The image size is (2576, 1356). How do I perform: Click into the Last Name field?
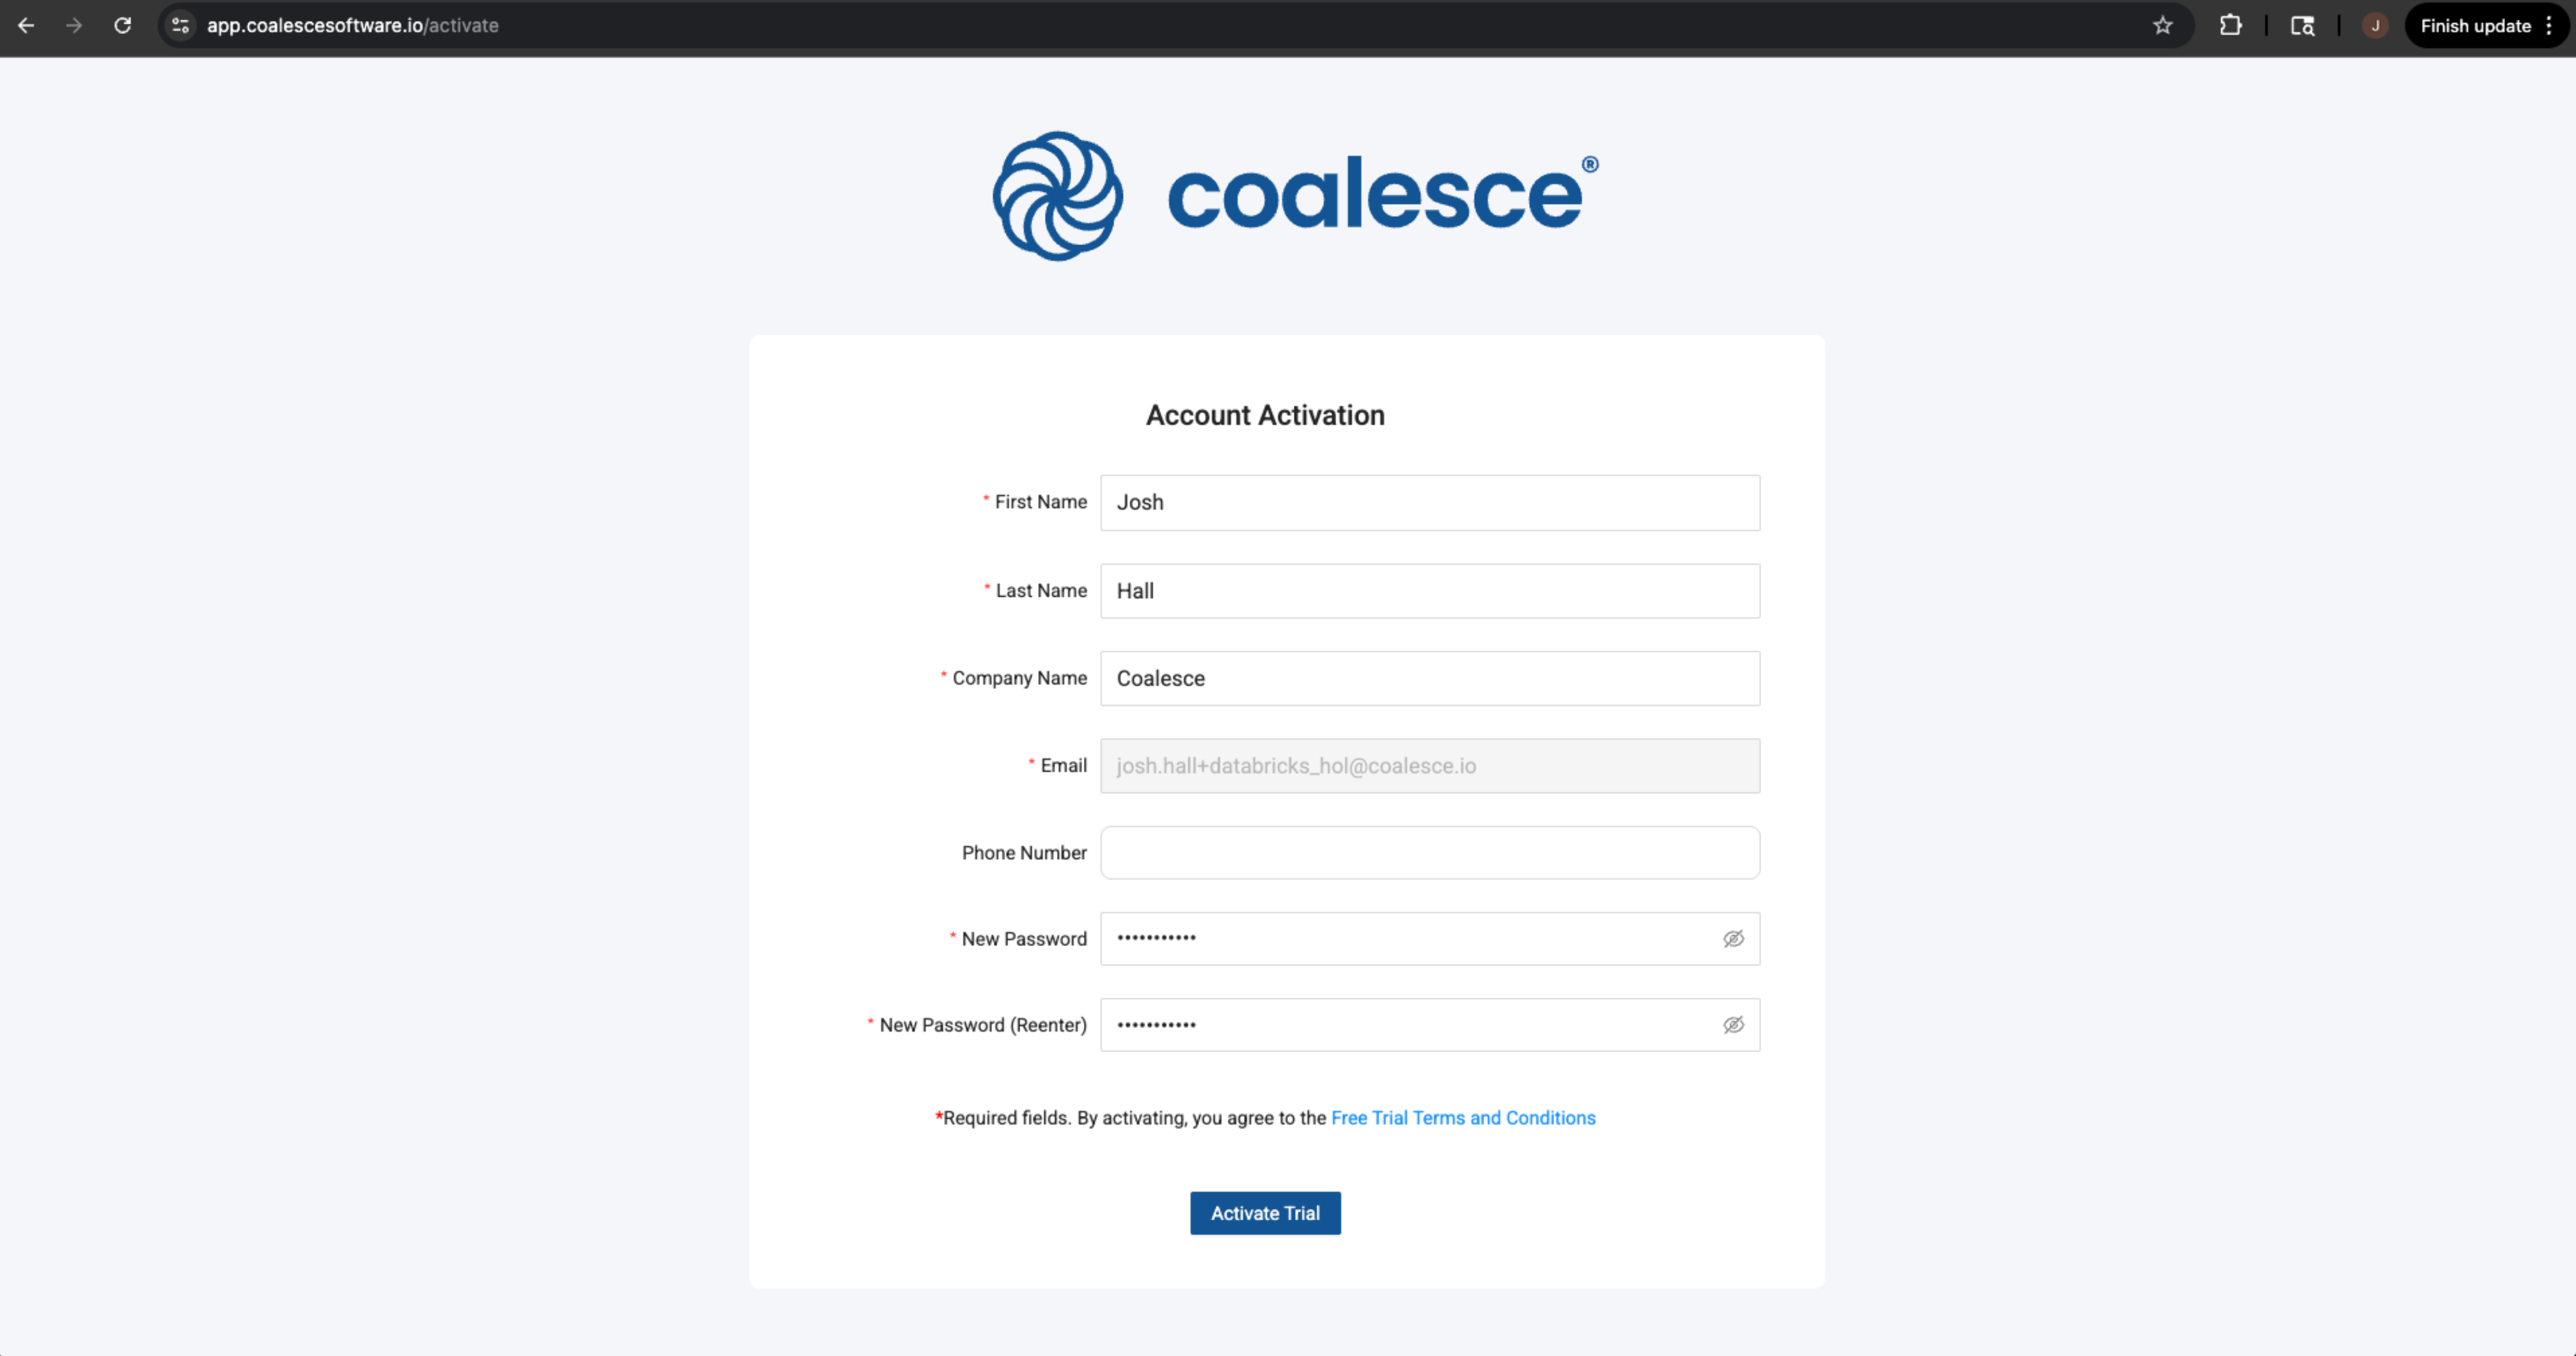(x=1430, y=591)
